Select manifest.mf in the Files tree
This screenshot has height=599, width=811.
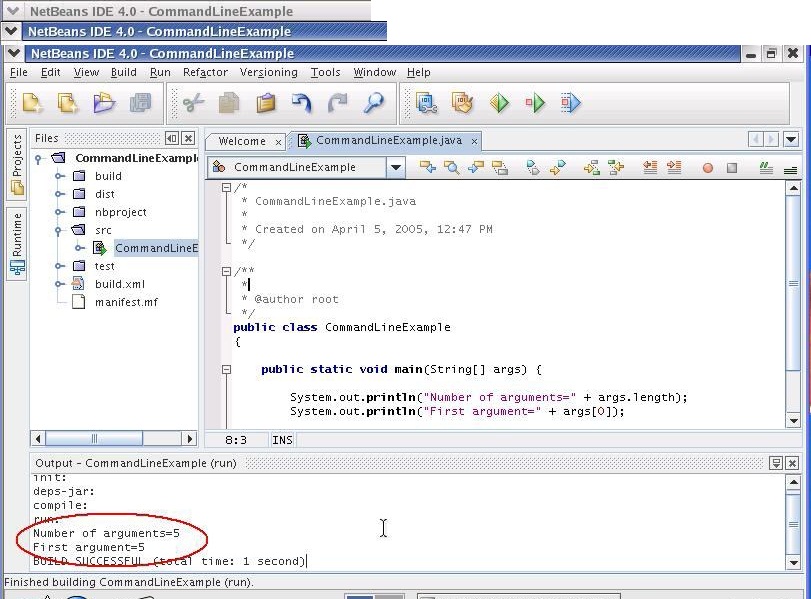point(126,302)
